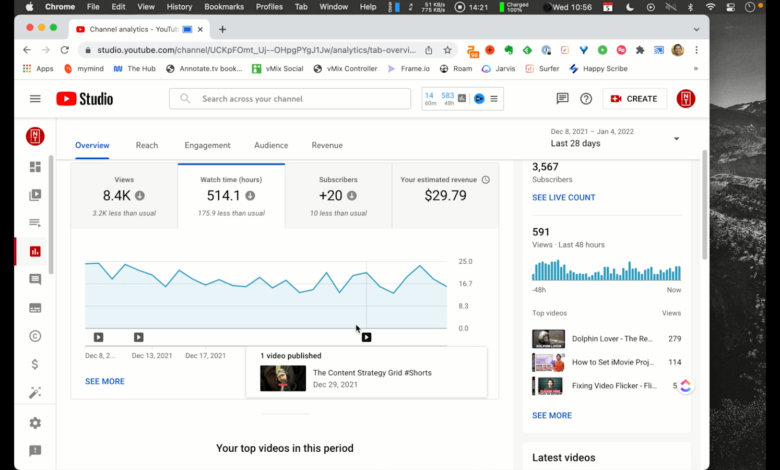Open the Last 28 days date dropdown
Image resolution: width=780 pixels, height=470 pixels.
pos(615,138)
